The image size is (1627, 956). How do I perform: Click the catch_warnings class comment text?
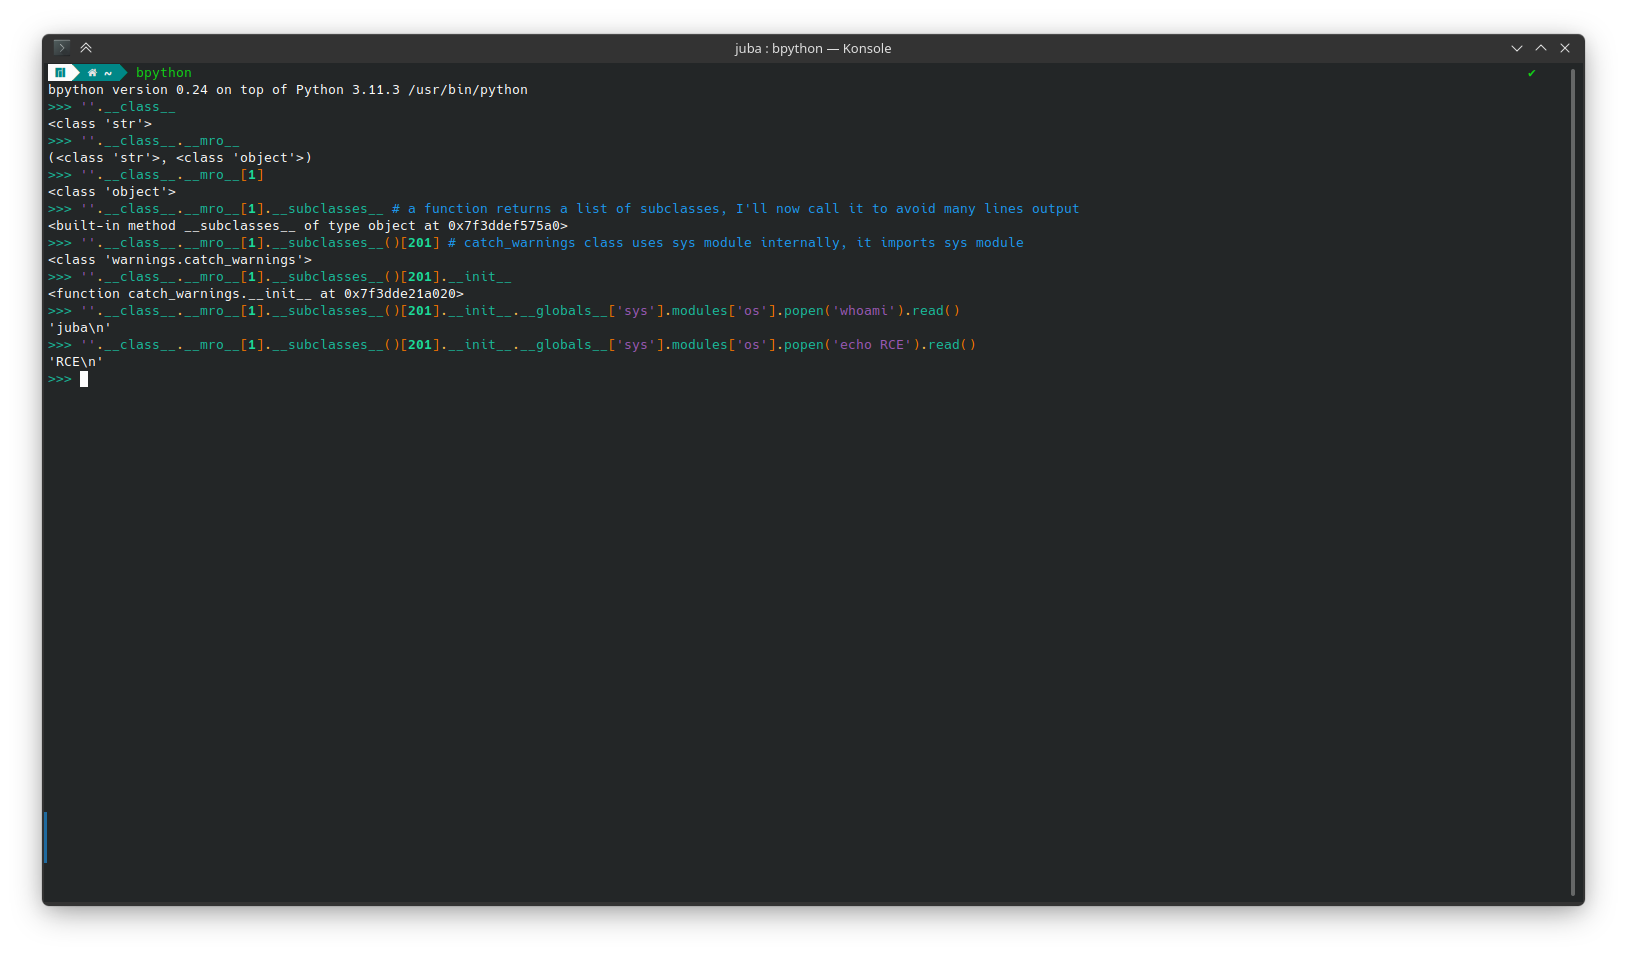click(736, 243)
